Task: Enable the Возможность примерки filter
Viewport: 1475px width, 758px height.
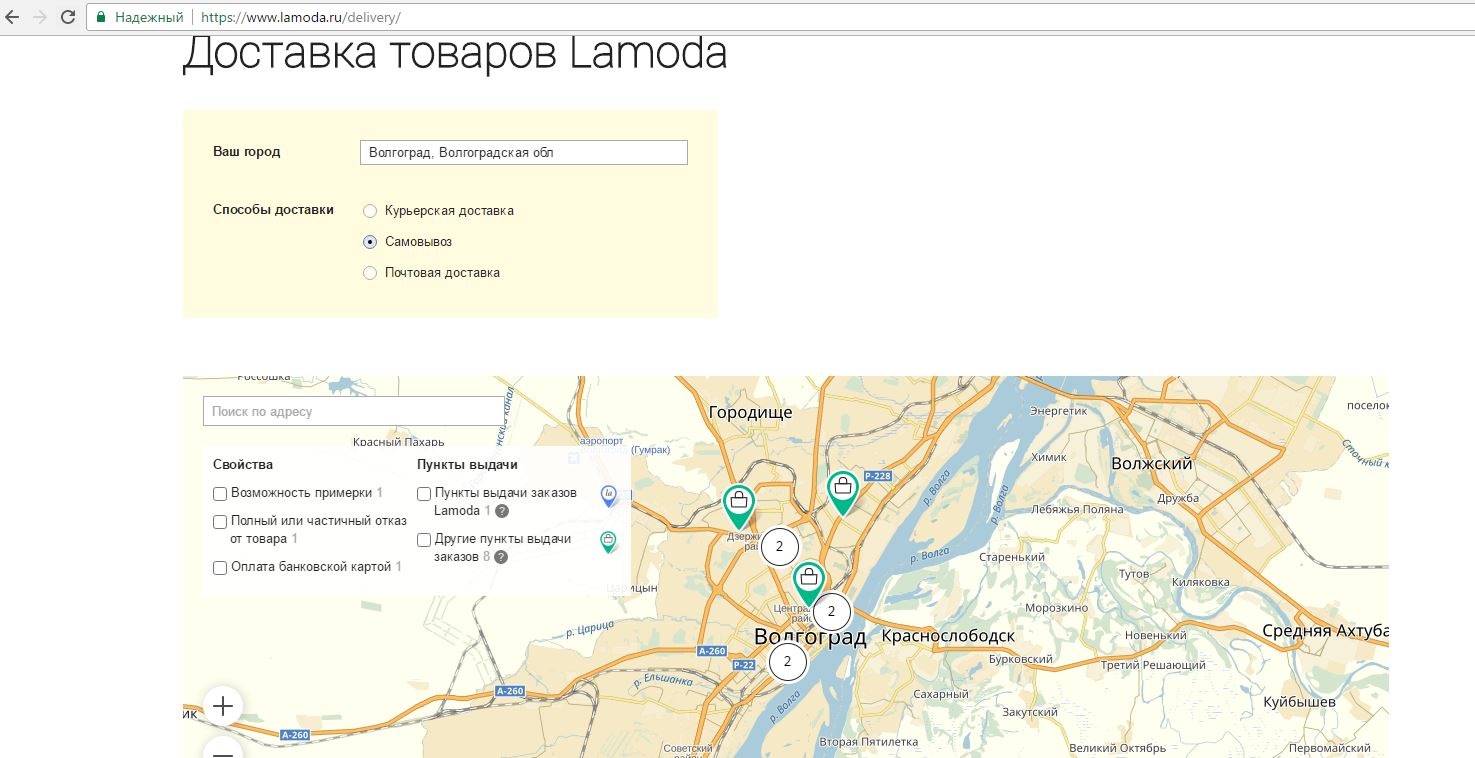Action: coord(220,494)
